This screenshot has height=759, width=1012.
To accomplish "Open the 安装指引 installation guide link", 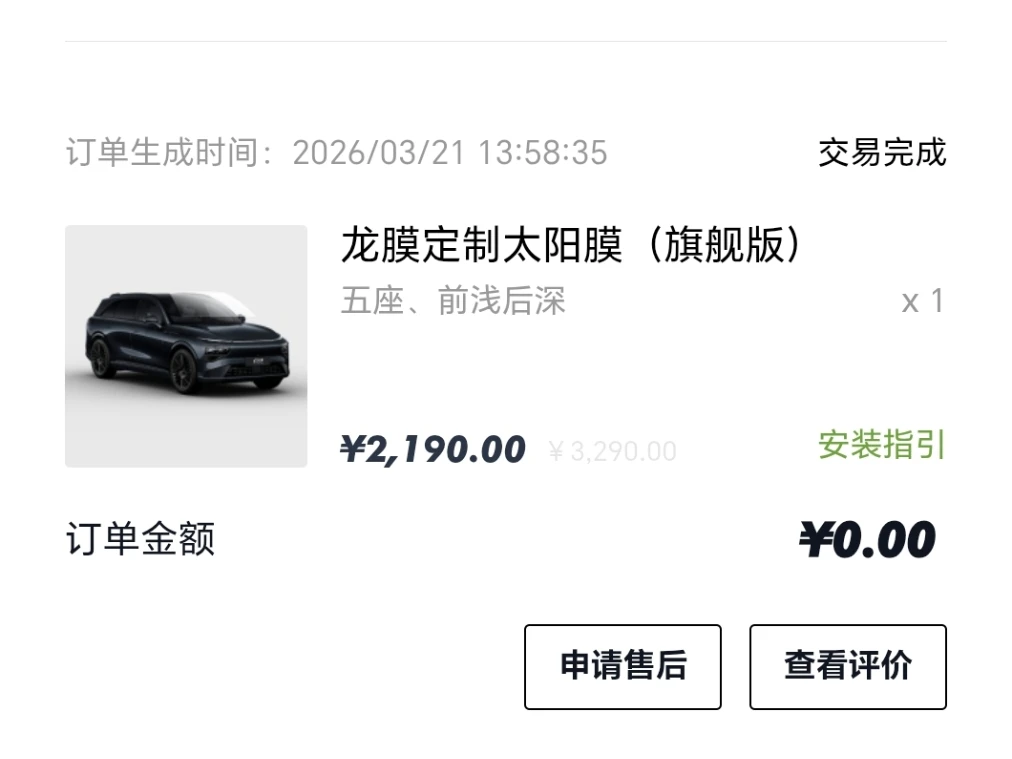I will 881,445.
